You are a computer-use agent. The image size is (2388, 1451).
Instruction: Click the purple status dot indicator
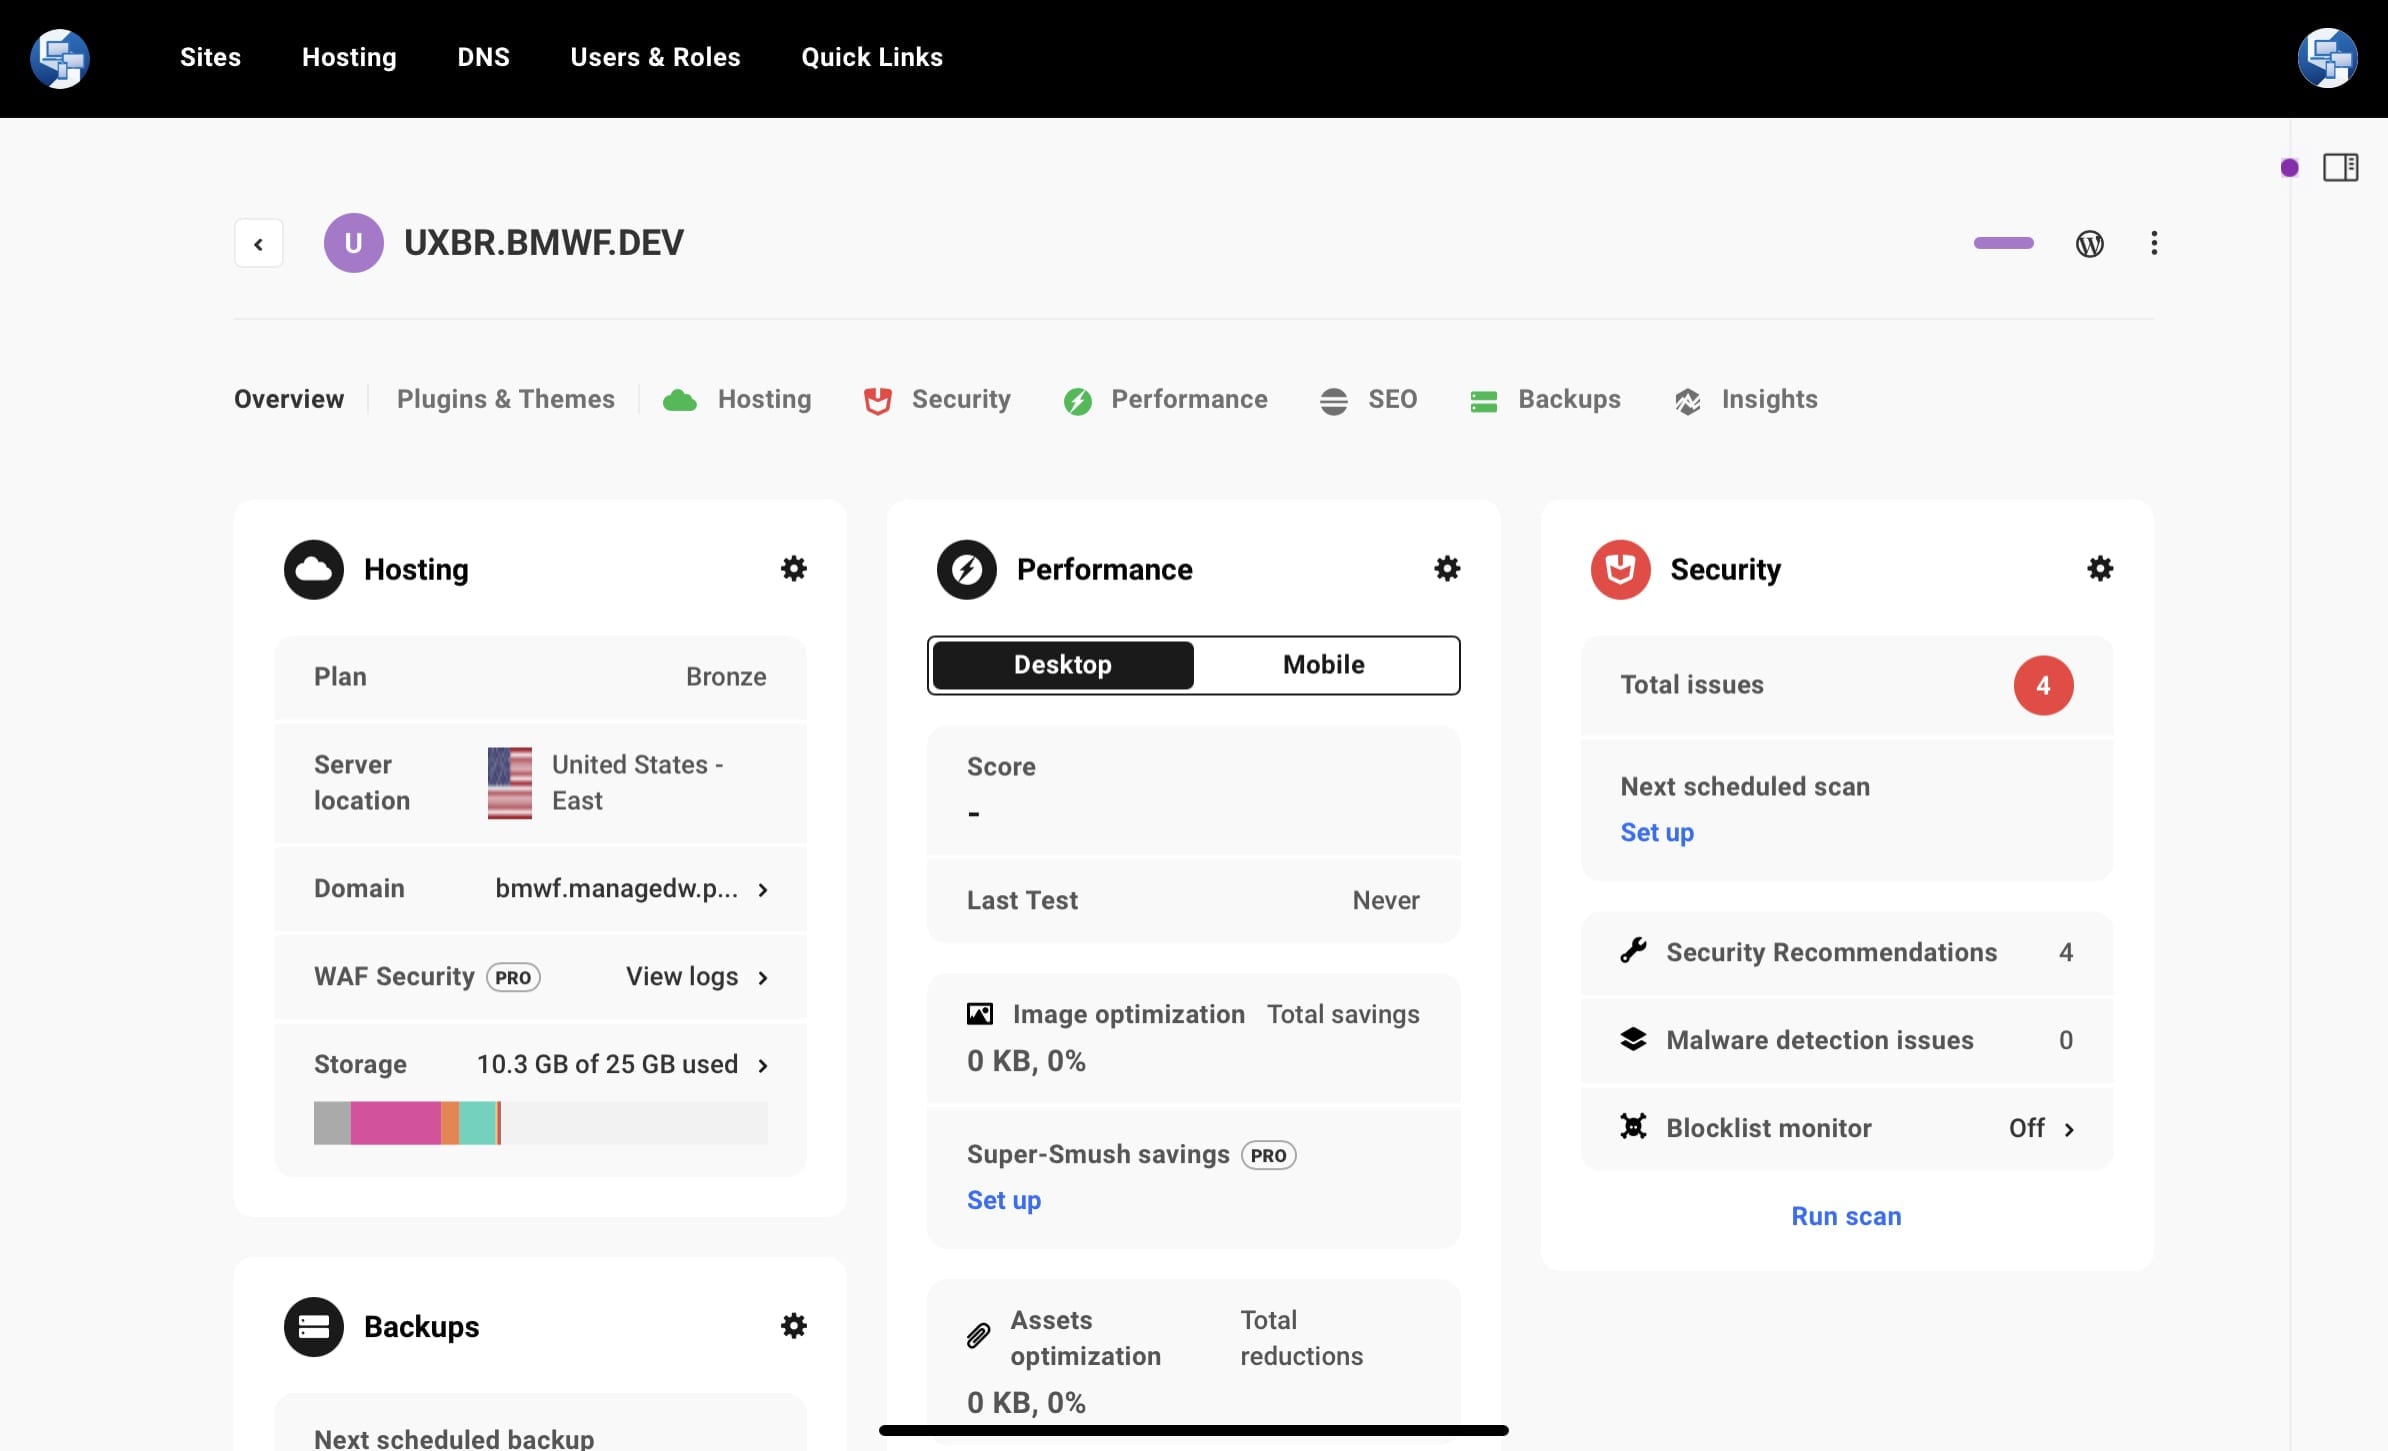click(x=2289, y=168)
